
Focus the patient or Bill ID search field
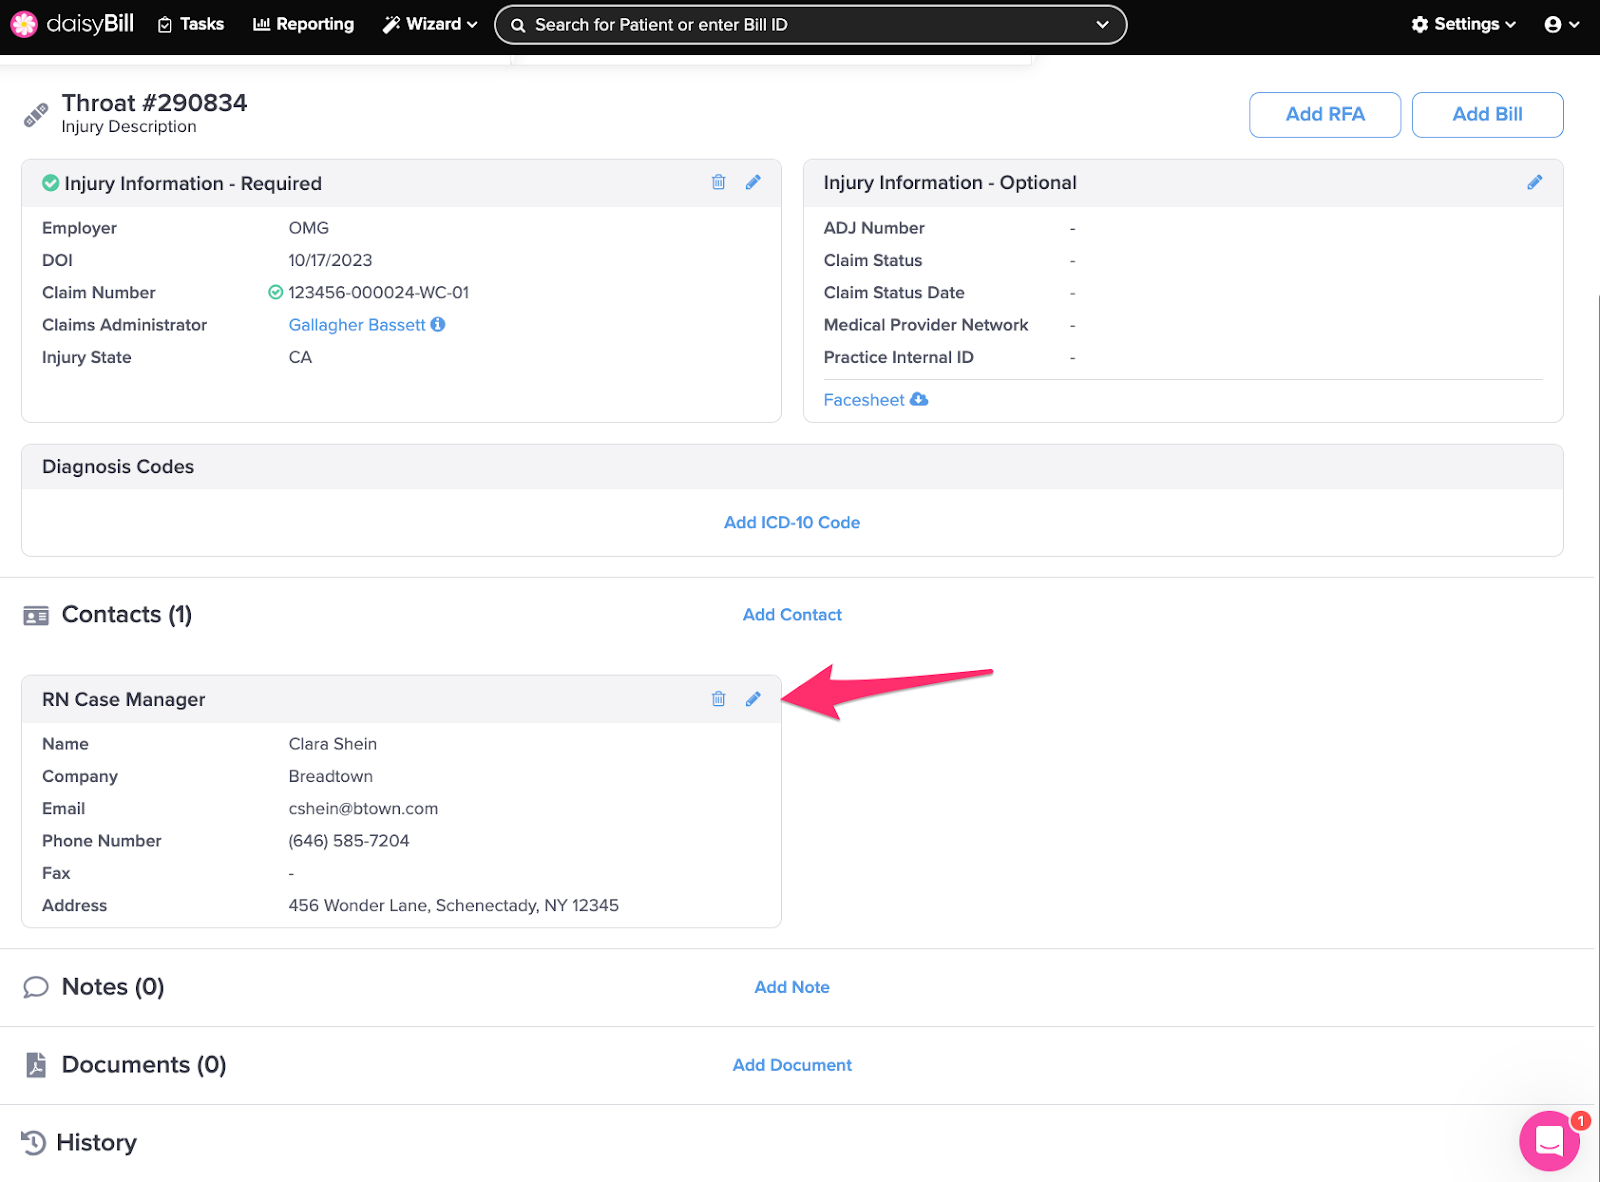(810, 25)
